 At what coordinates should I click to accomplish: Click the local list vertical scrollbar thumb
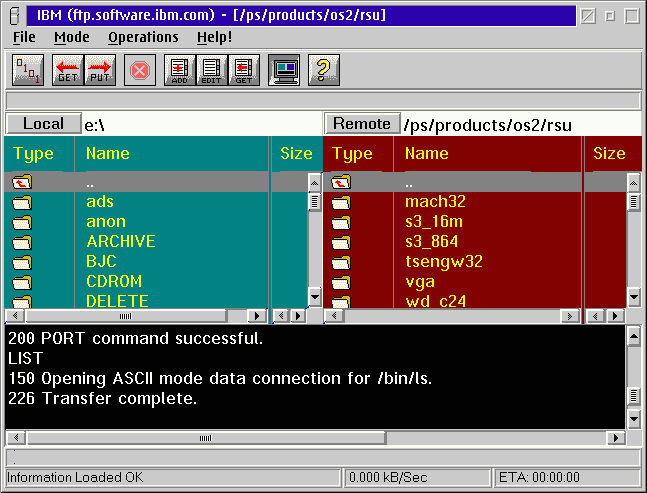click(x=315, y=202)
